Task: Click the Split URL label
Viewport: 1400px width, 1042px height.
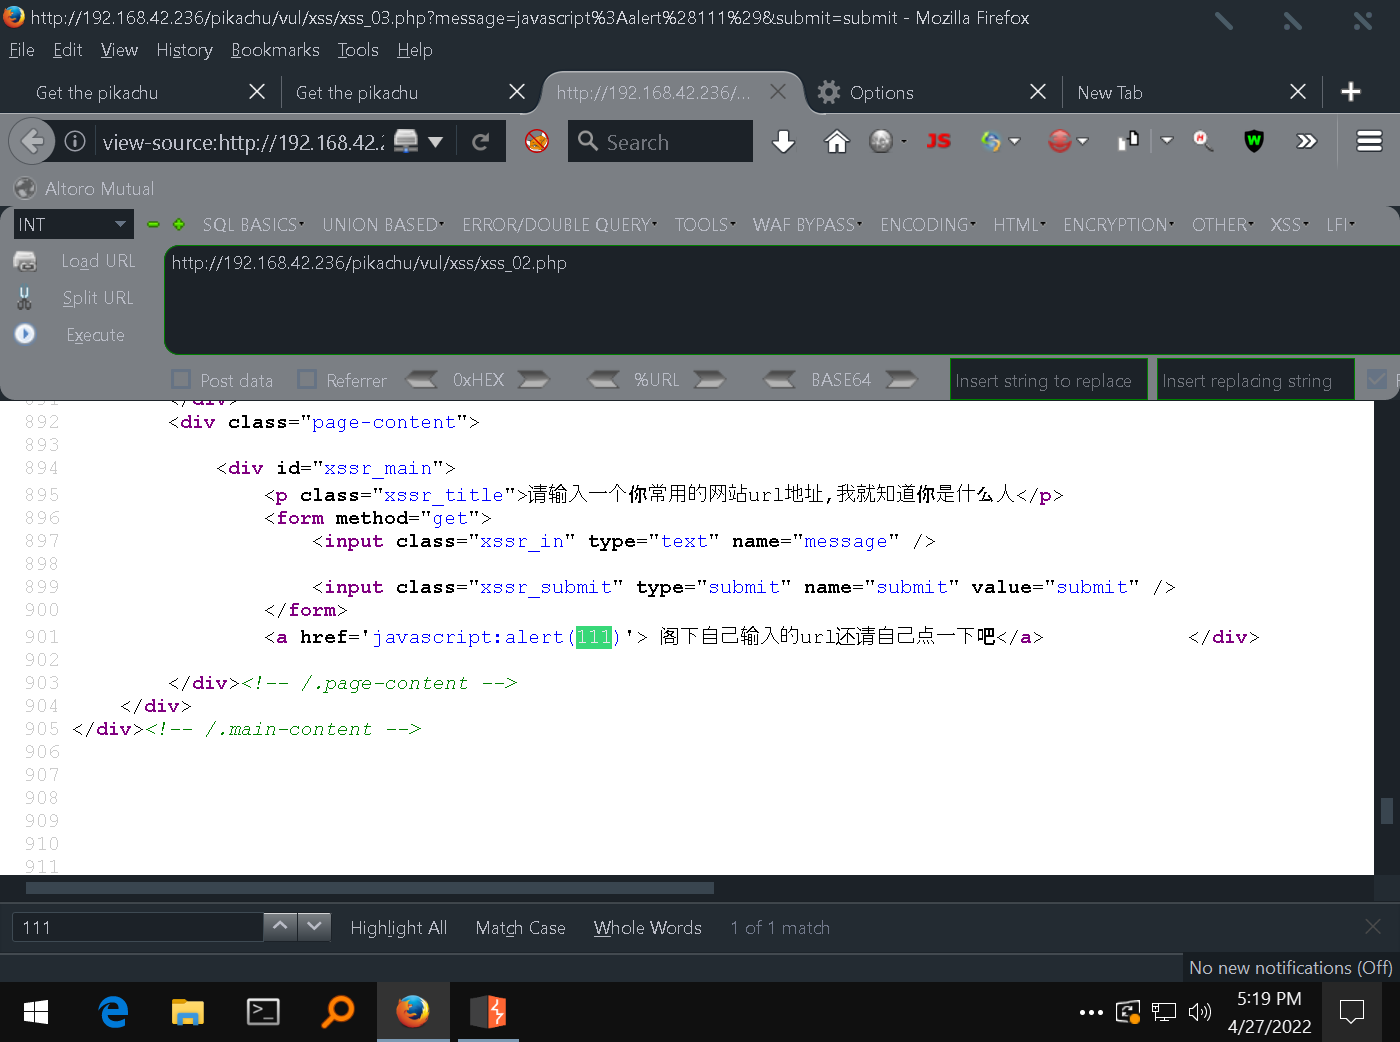Action: coord(98,298)
